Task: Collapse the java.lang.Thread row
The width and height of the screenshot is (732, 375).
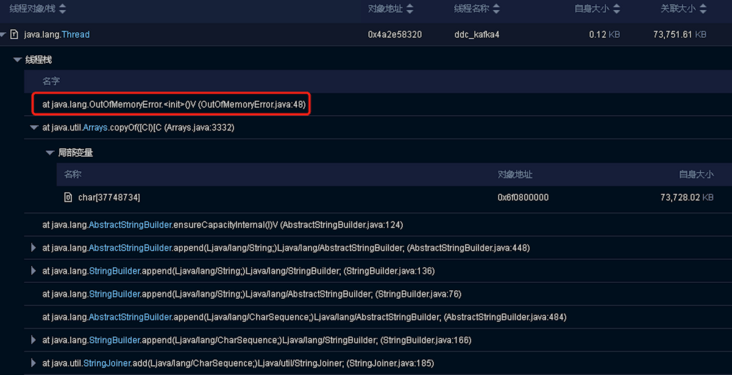Action: [x=3, y=35]
